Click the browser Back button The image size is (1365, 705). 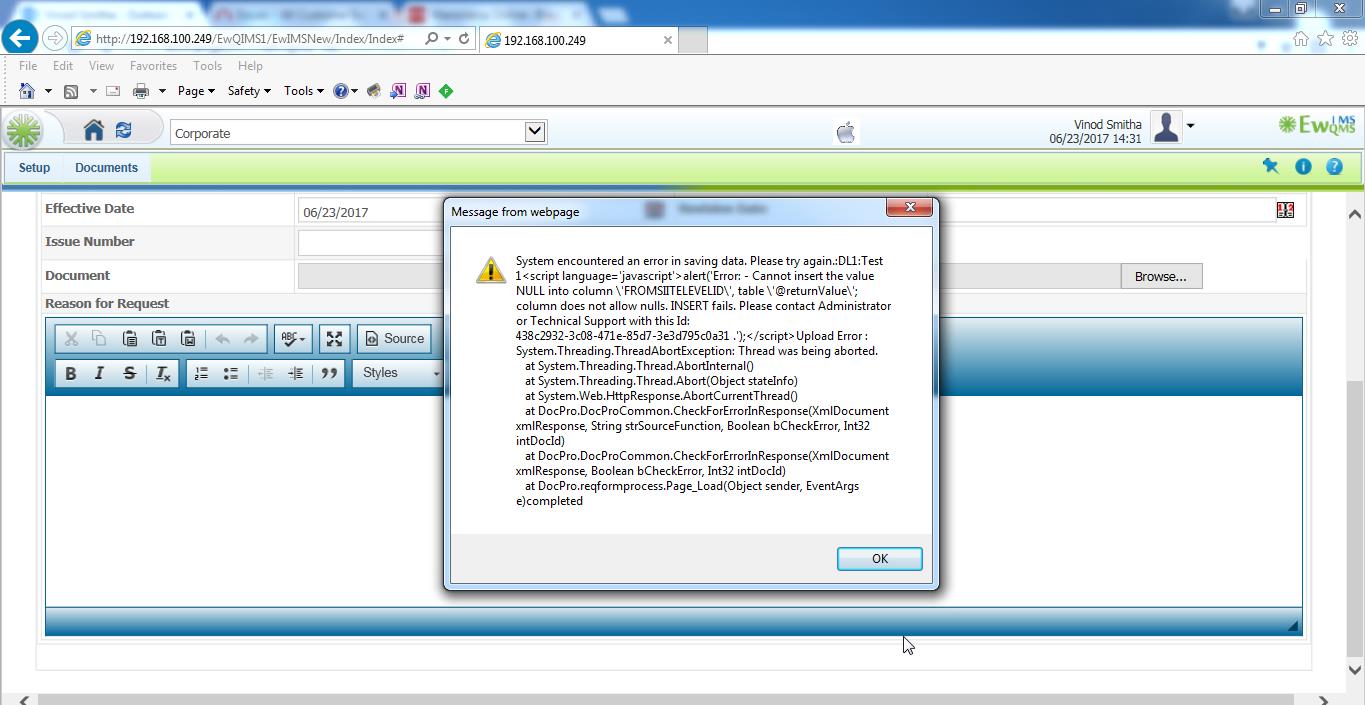point(20,38)
